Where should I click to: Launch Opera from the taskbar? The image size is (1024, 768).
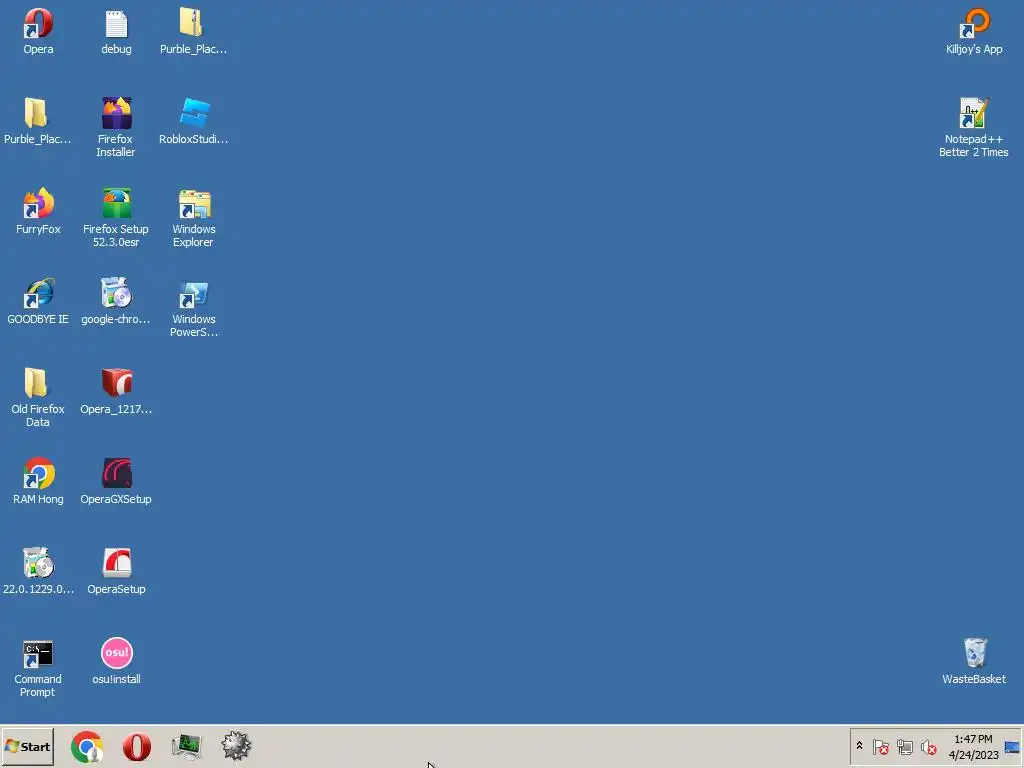click(136, 747)
